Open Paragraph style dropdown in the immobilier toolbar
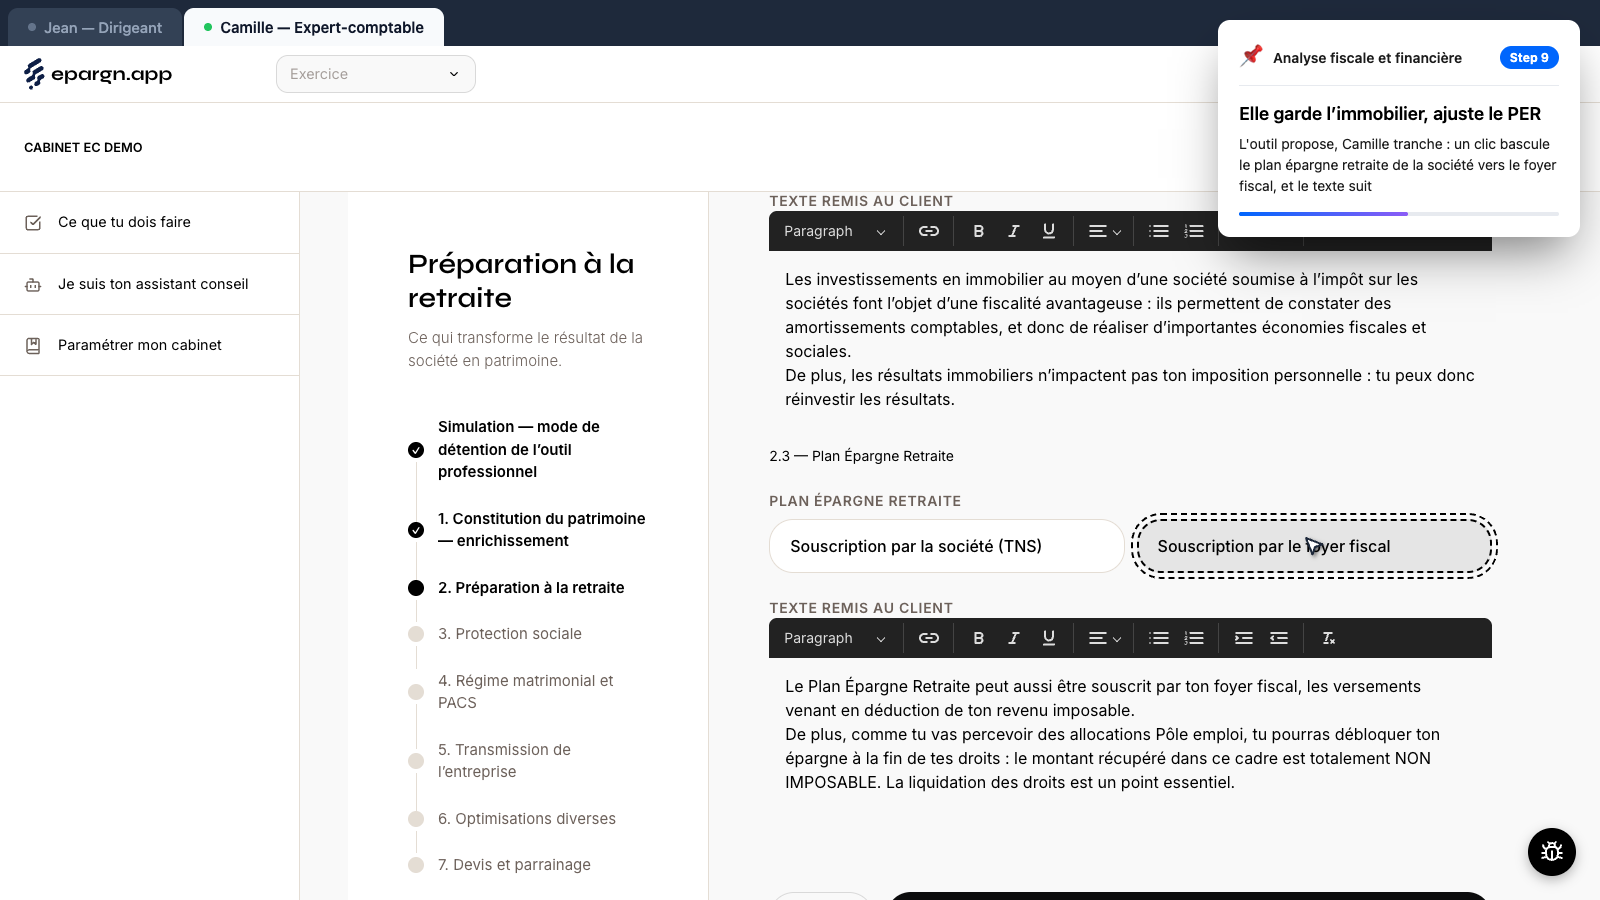Screen dimensions: 1600x900 (835, 231)
